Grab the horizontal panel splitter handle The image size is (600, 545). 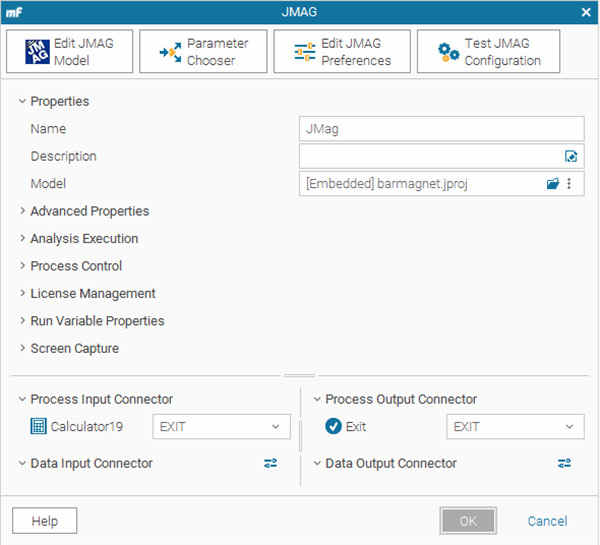[x=300, y=375]
